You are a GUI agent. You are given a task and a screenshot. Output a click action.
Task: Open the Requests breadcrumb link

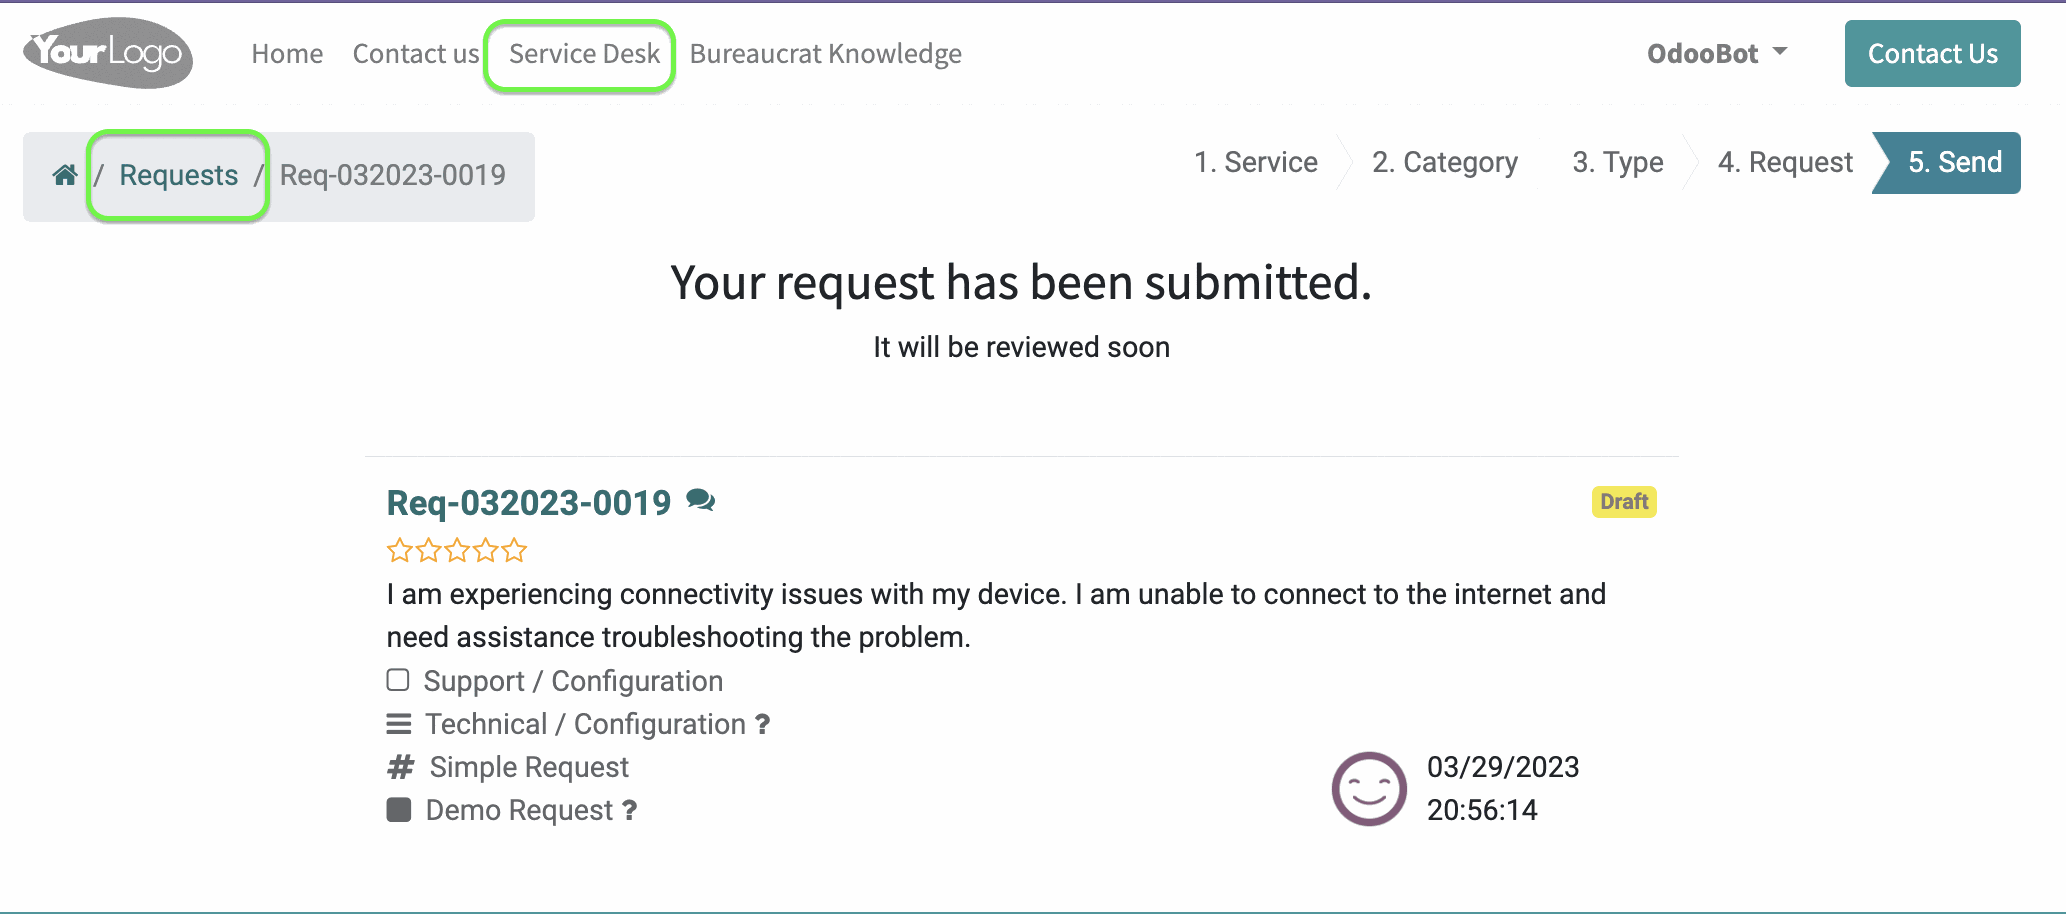(x=179, y=176)
